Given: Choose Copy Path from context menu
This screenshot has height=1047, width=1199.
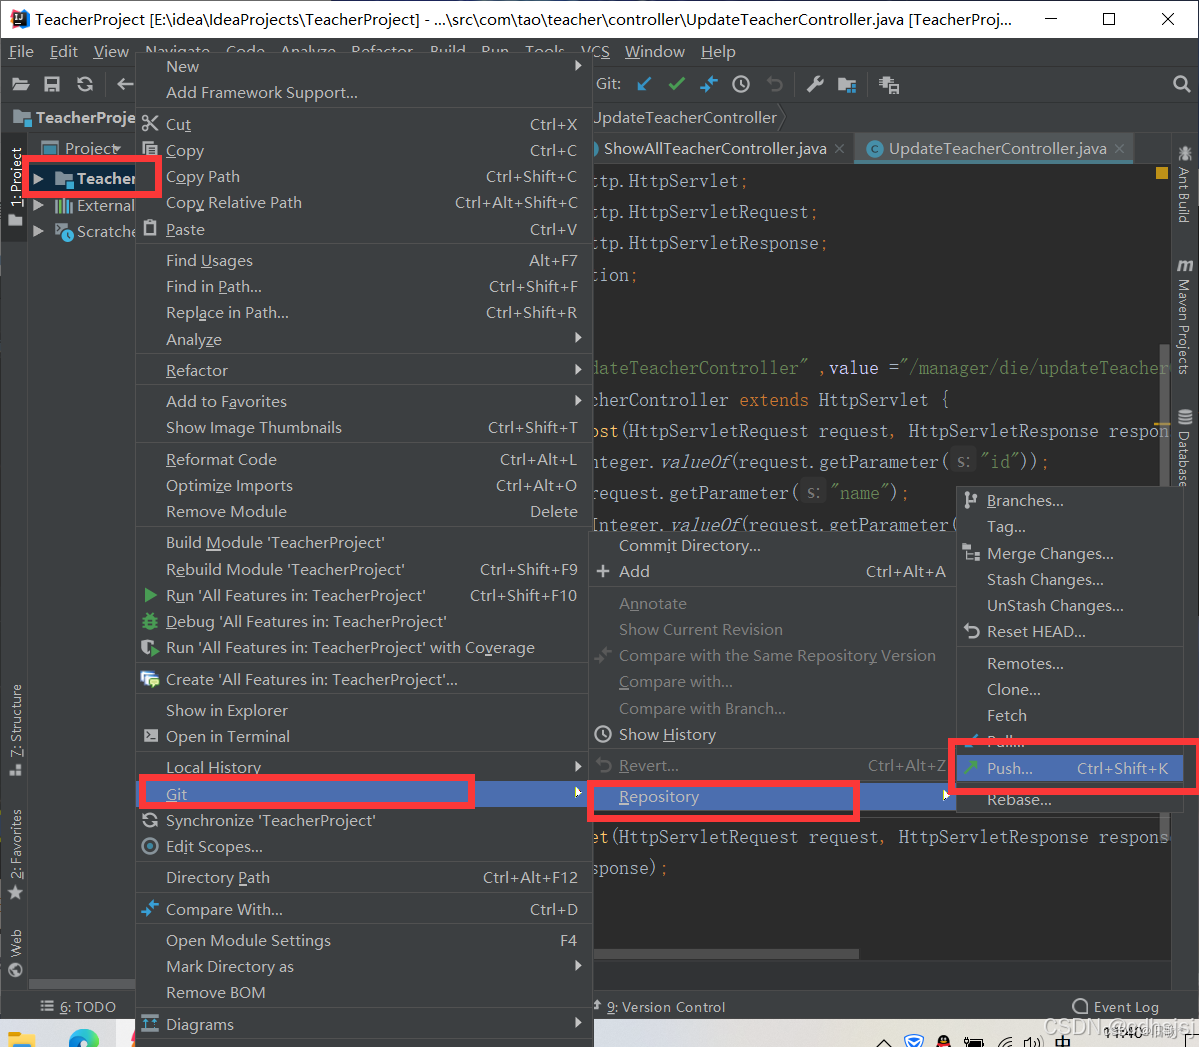Looking at the screenshot, I should click(x=364, y=177).
